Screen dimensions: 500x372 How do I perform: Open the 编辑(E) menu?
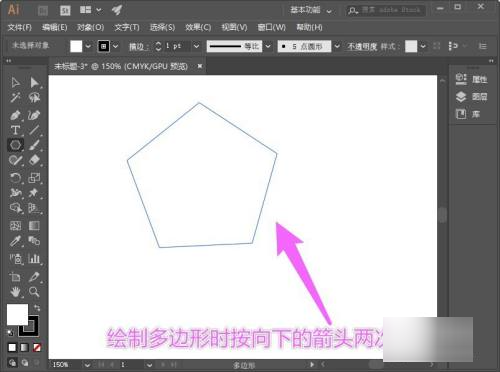pos(55,27)
